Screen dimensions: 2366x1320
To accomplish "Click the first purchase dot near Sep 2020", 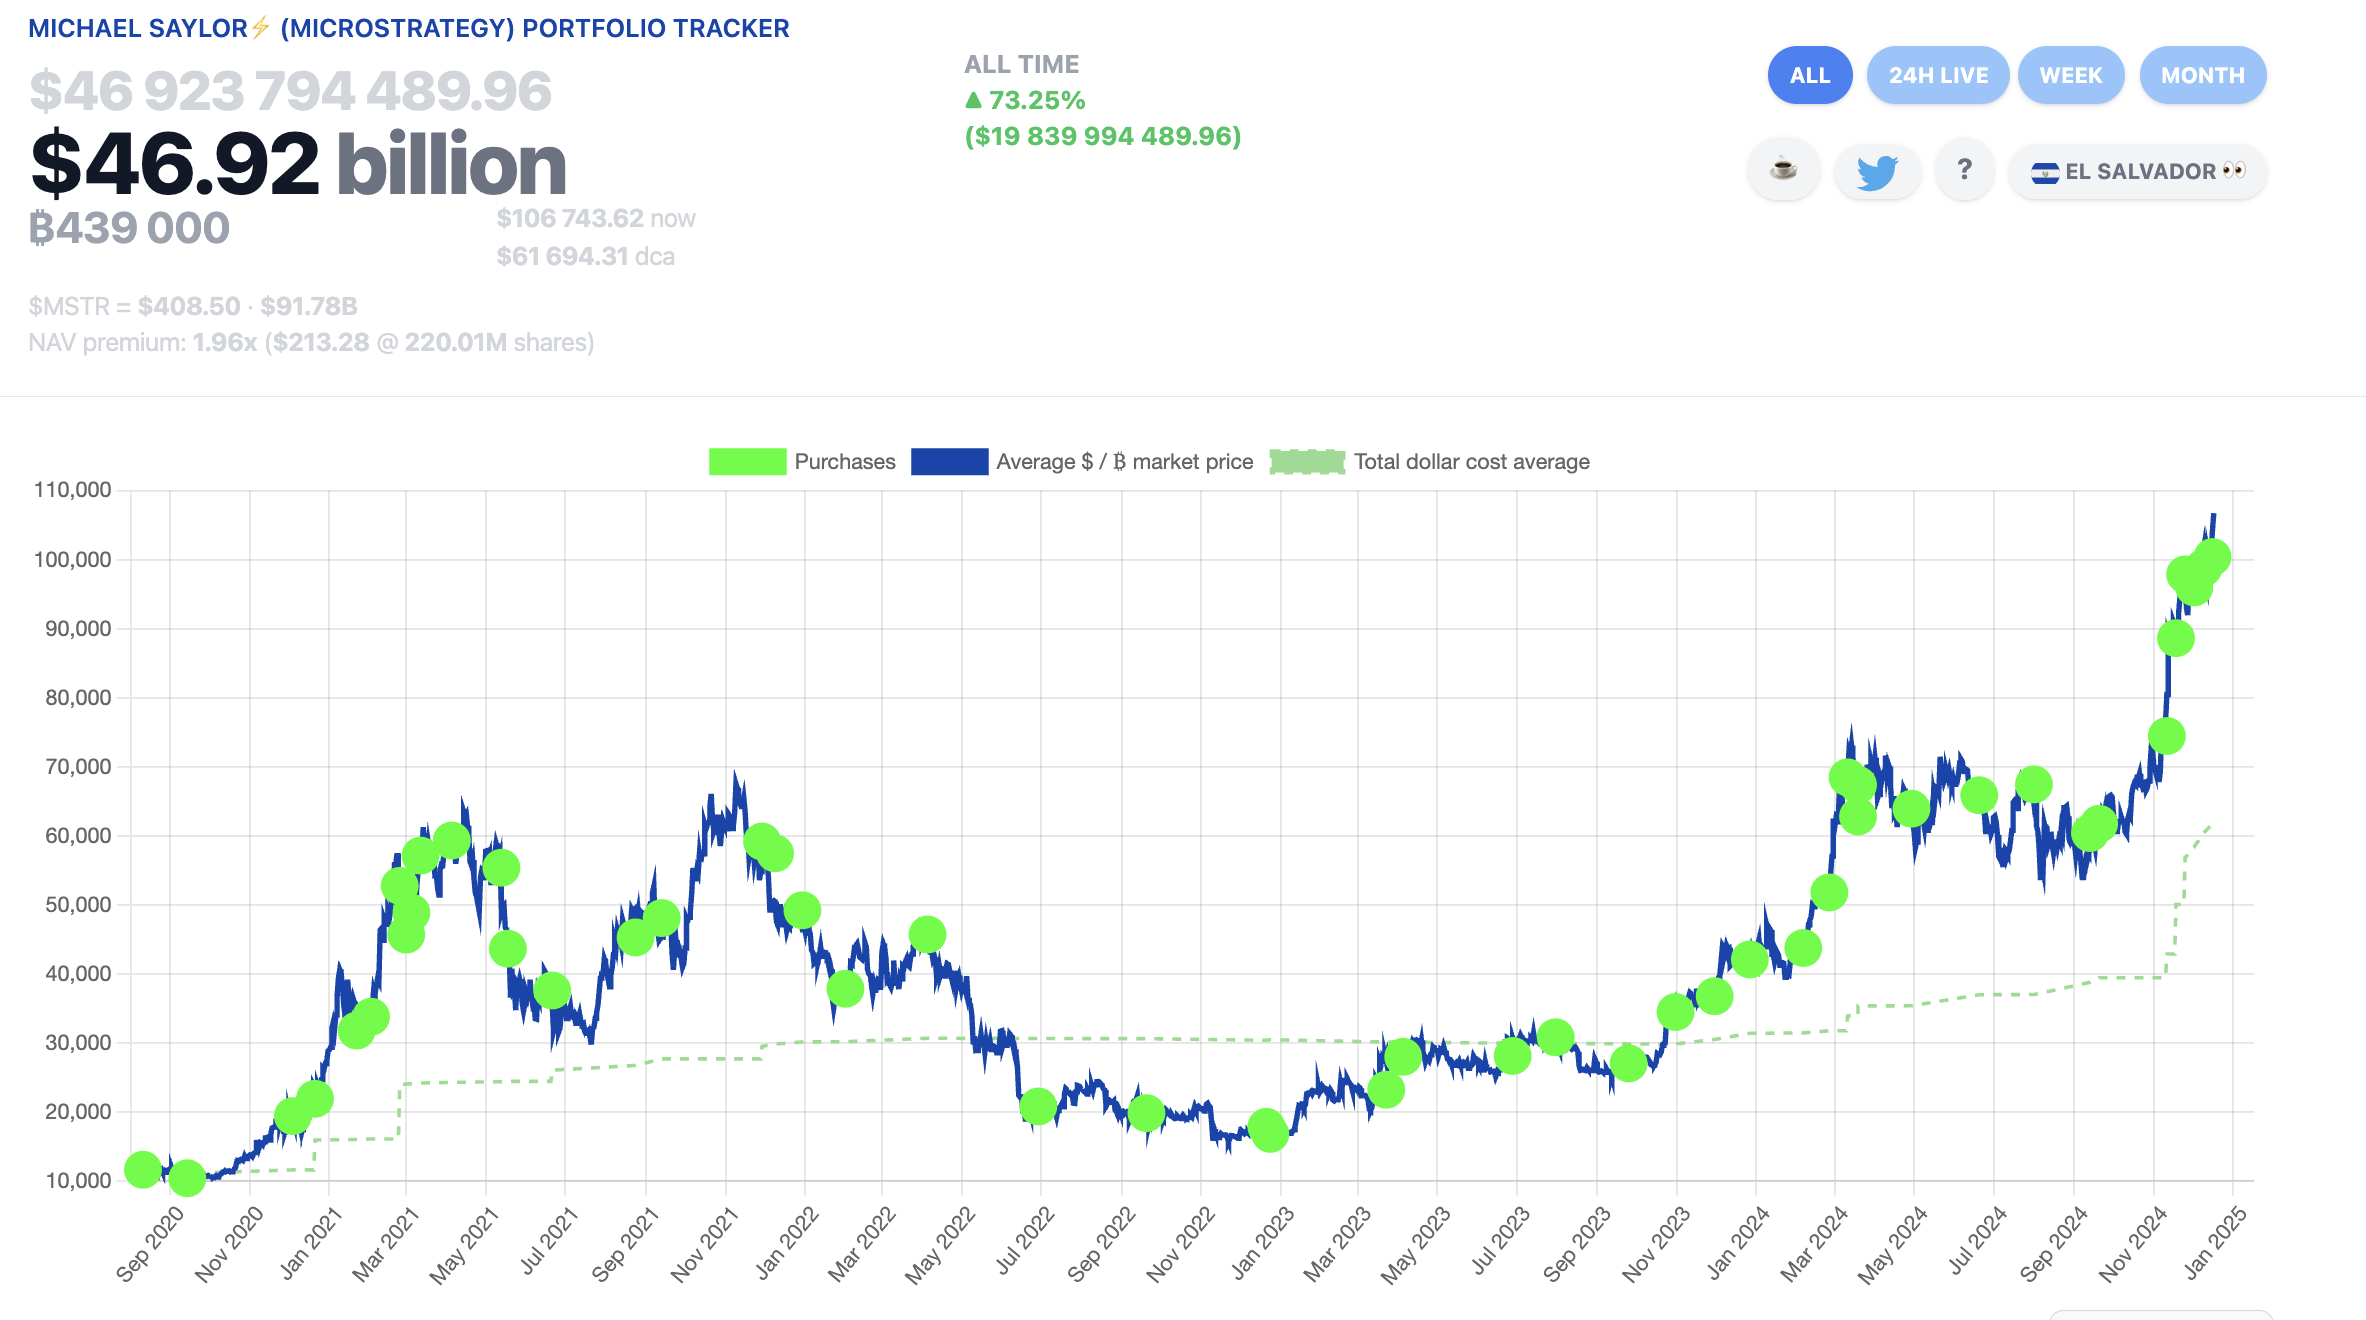I will point(143,1168).
